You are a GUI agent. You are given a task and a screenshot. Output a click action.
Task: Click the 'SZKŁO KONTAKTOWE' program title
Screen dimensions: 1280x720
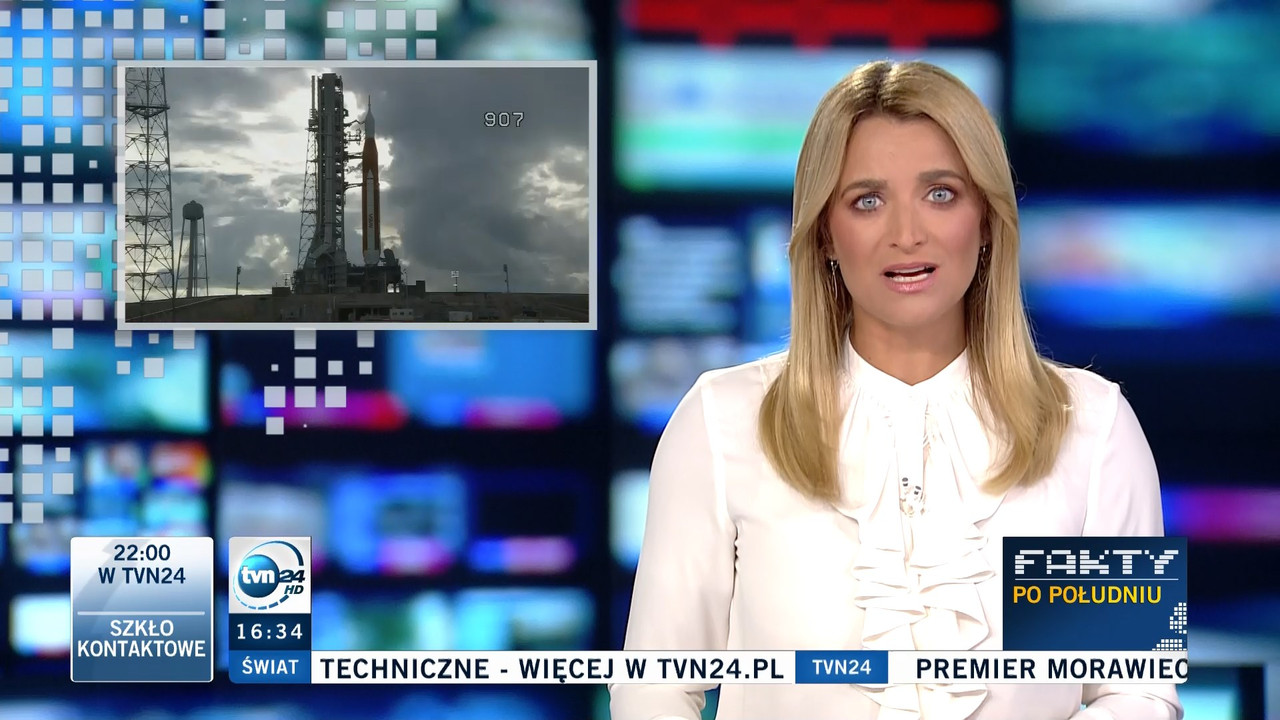tap(141, 638)
